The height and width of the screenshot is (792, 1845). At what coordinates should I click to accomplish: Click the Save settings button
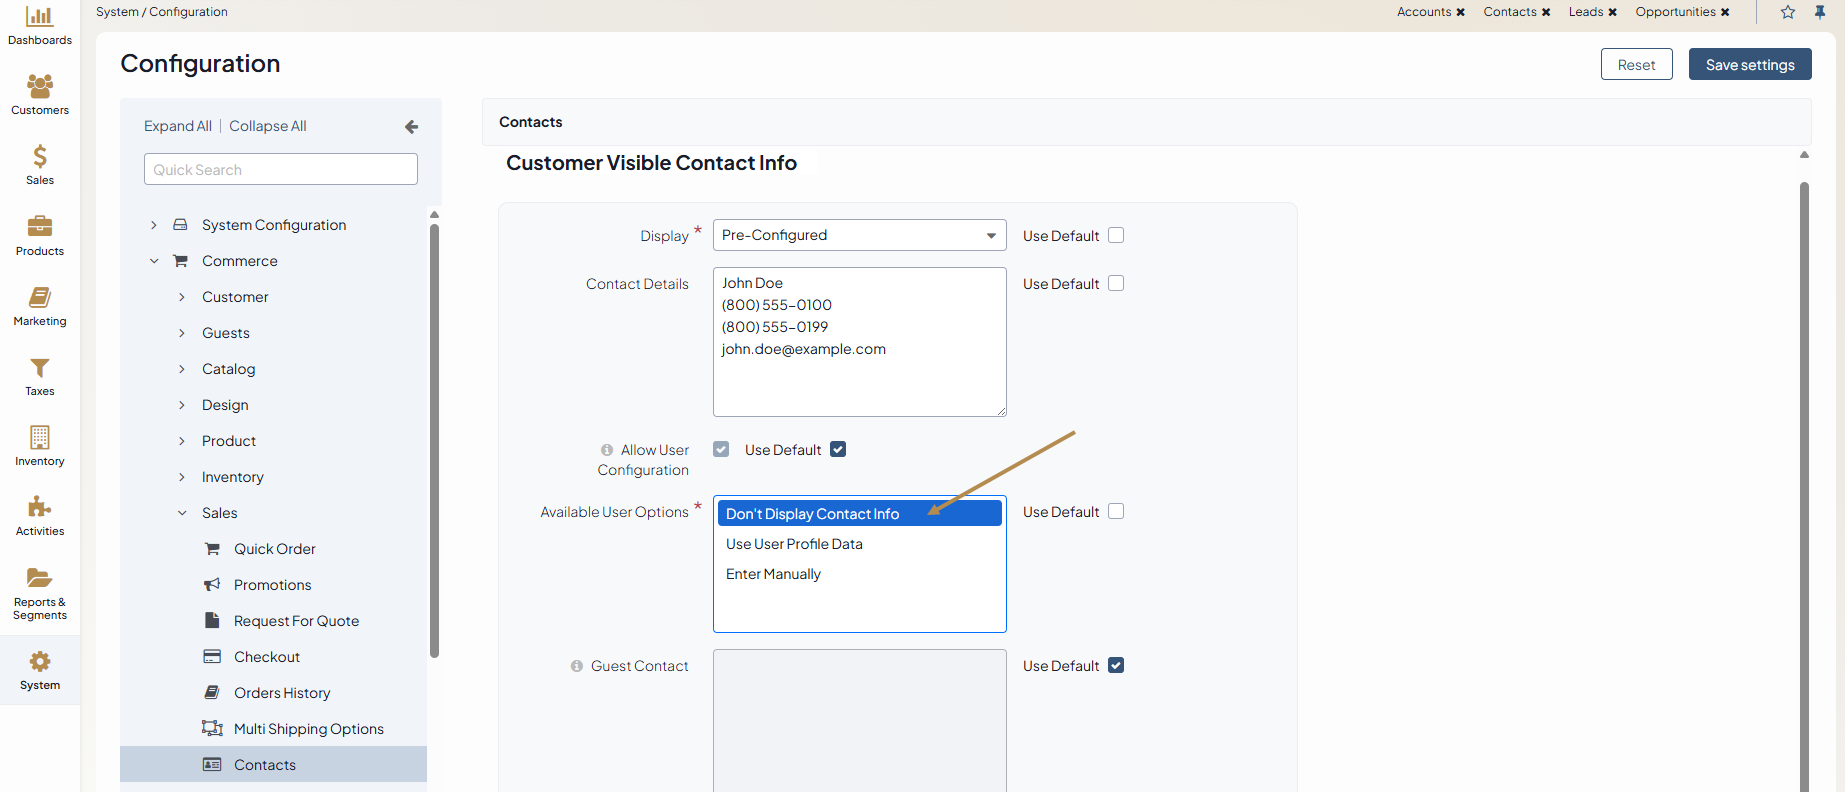[x=1749, y=65]
